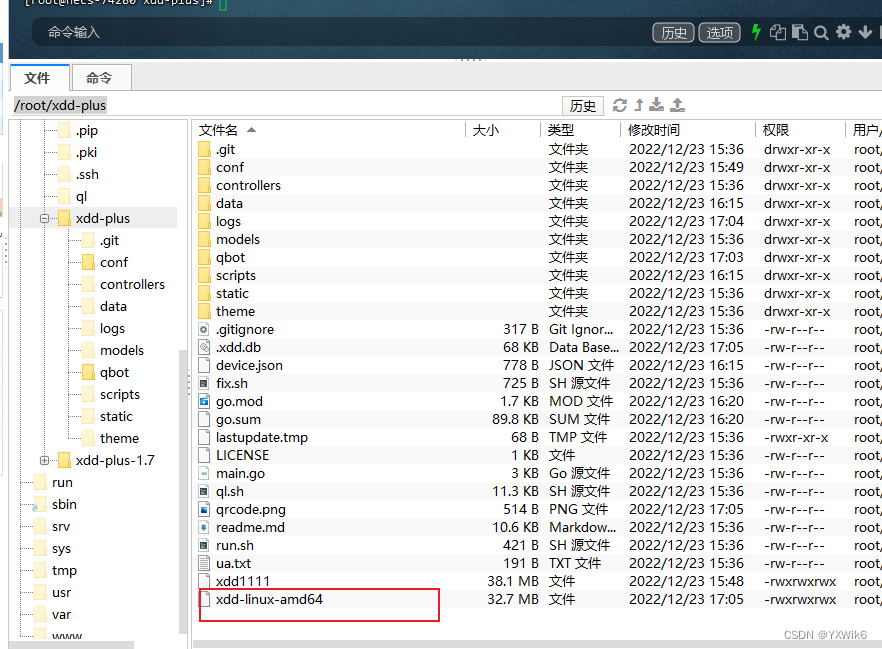Select the device.json file
Screen dimensions: 882x649
[x=249, y=366]
